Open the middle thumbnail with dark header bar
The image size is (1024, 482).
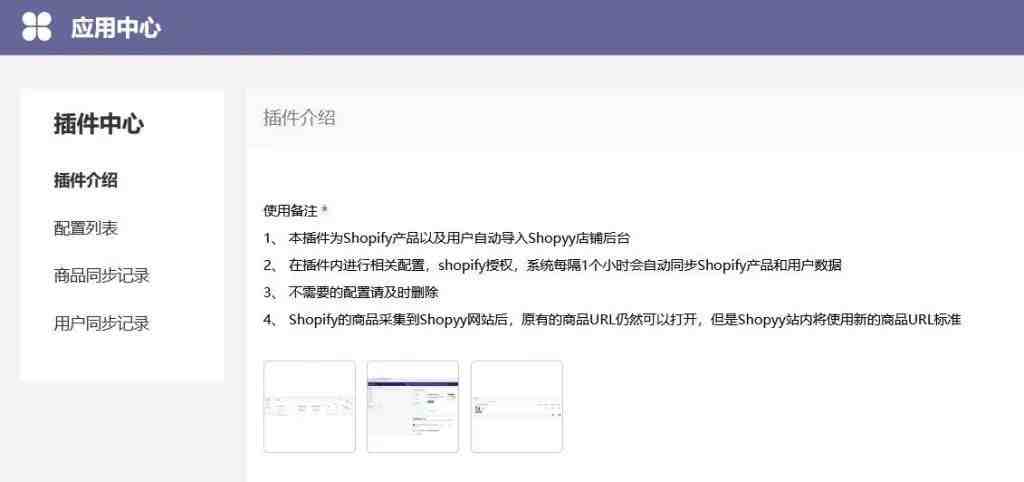click(x=413, y=407)
